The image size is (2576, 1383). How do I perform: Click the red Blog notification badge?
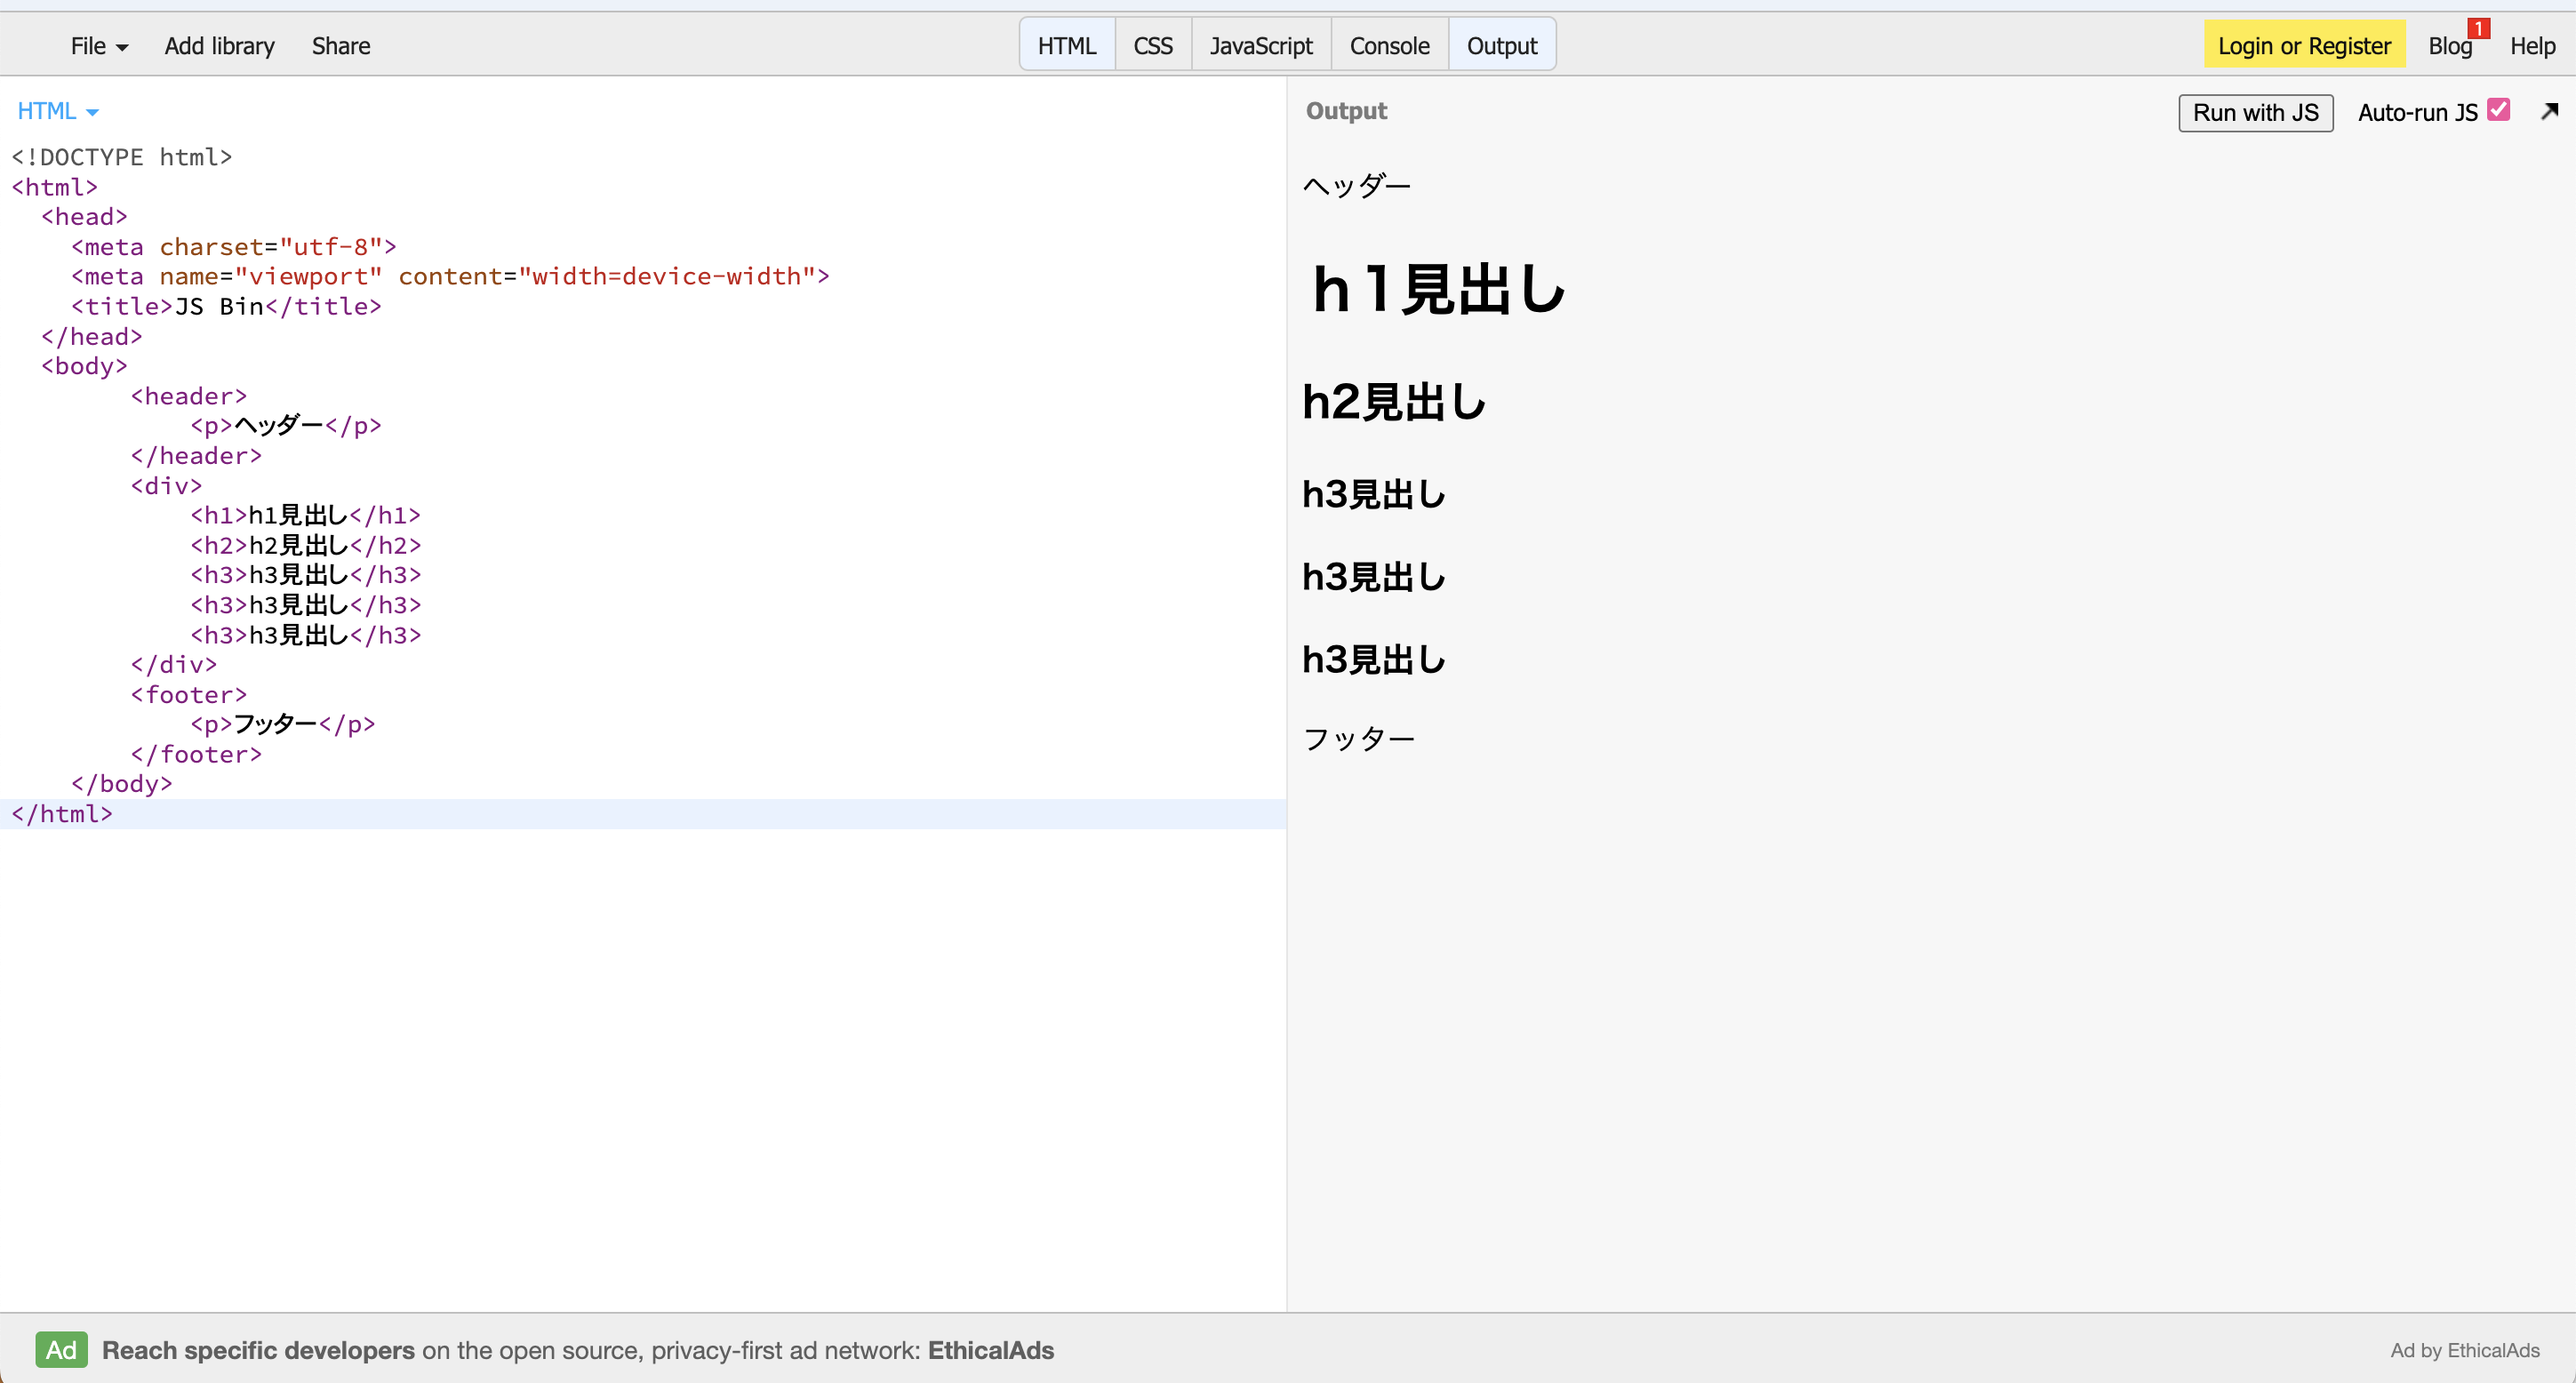point(2478,28)
